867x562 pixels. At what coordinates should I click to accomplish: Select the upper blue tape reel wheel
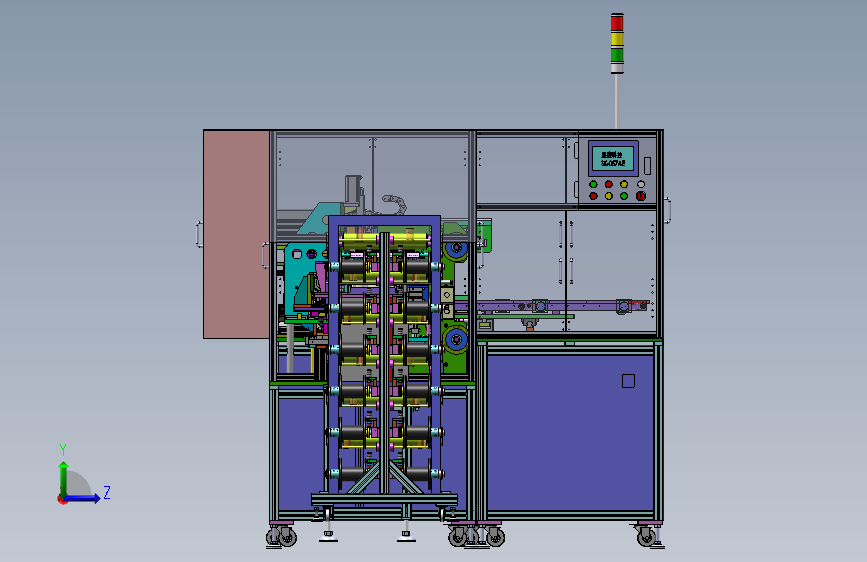click(x=457, y=248)
